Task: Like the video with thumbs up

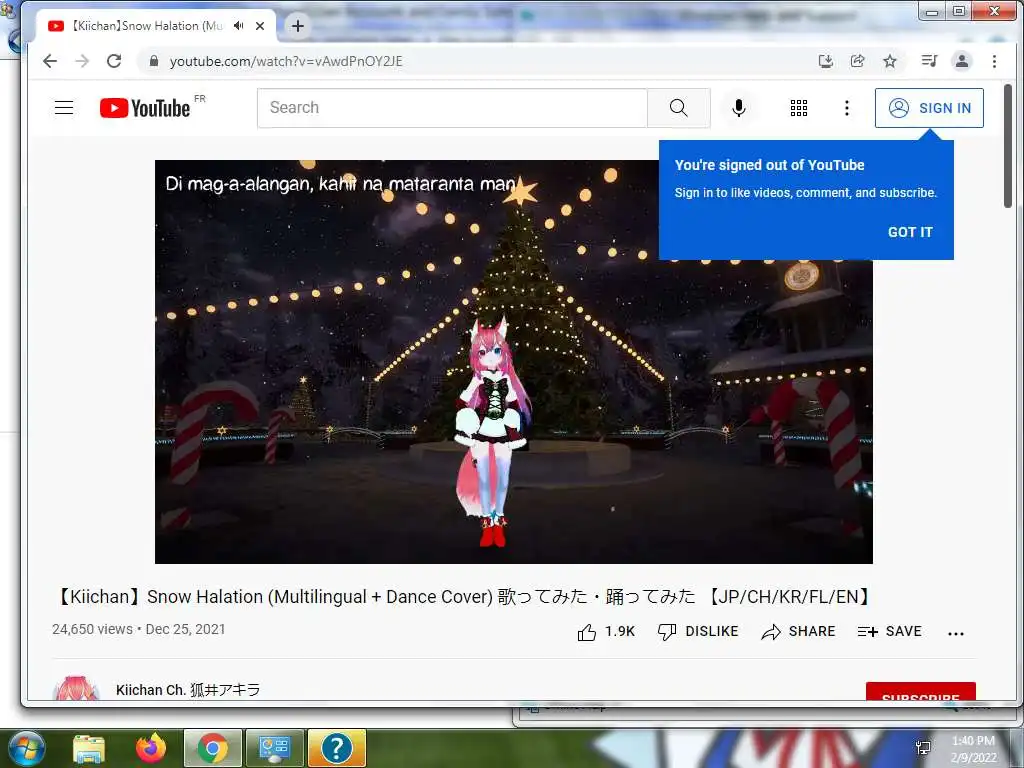Action: (x=605, y=632)
